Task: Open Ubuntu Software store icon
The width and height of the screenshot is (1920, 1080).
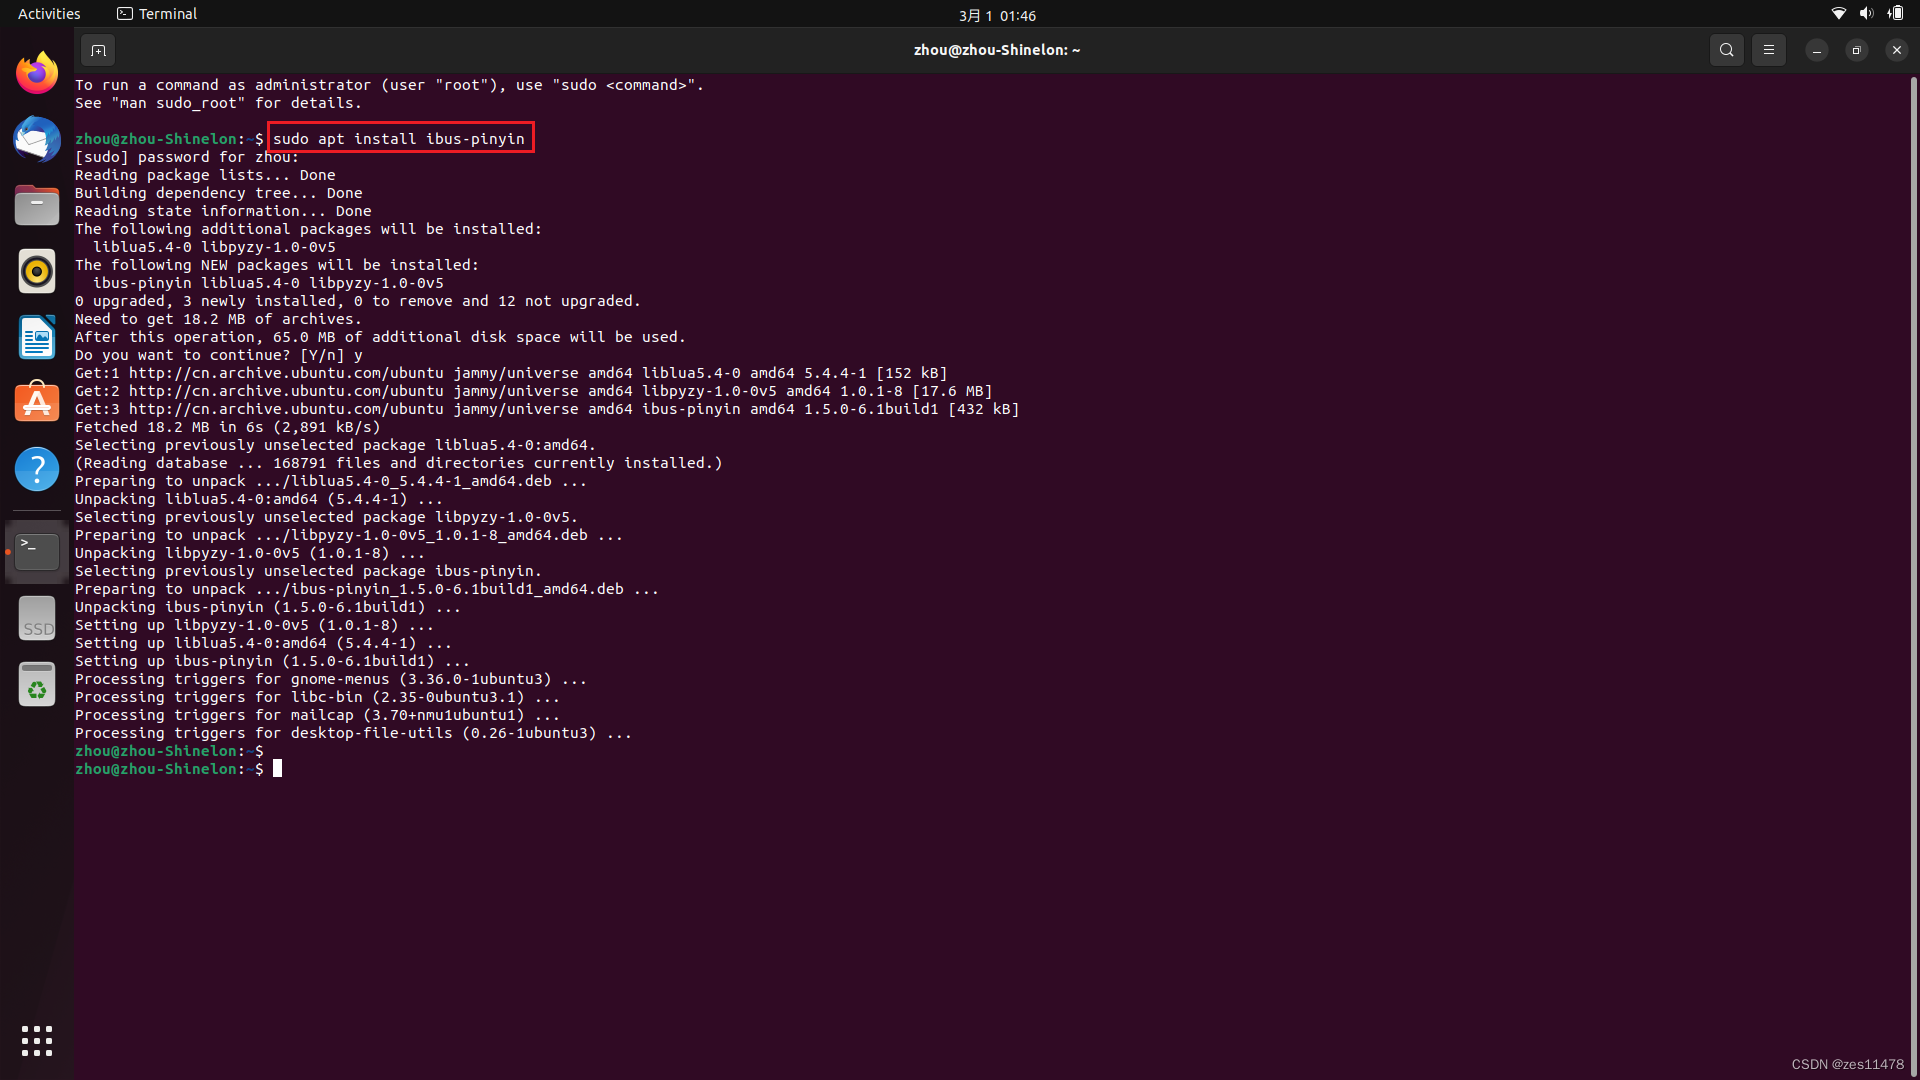Action: [36, 402]
